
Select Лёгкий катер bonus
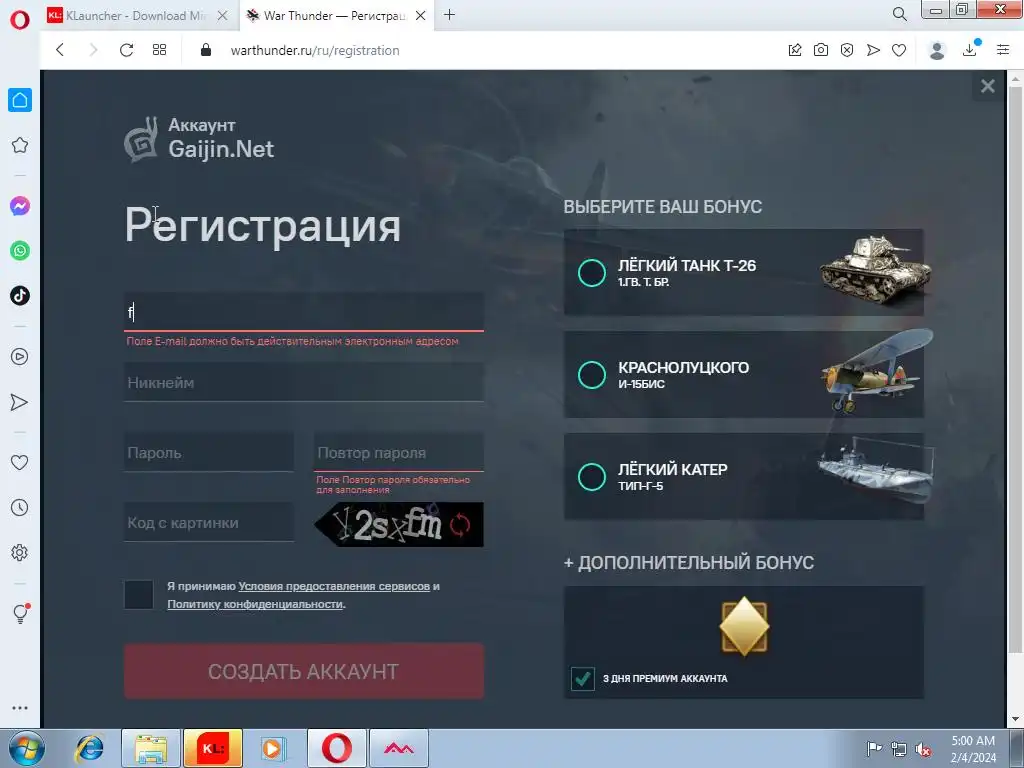(592, 477)
